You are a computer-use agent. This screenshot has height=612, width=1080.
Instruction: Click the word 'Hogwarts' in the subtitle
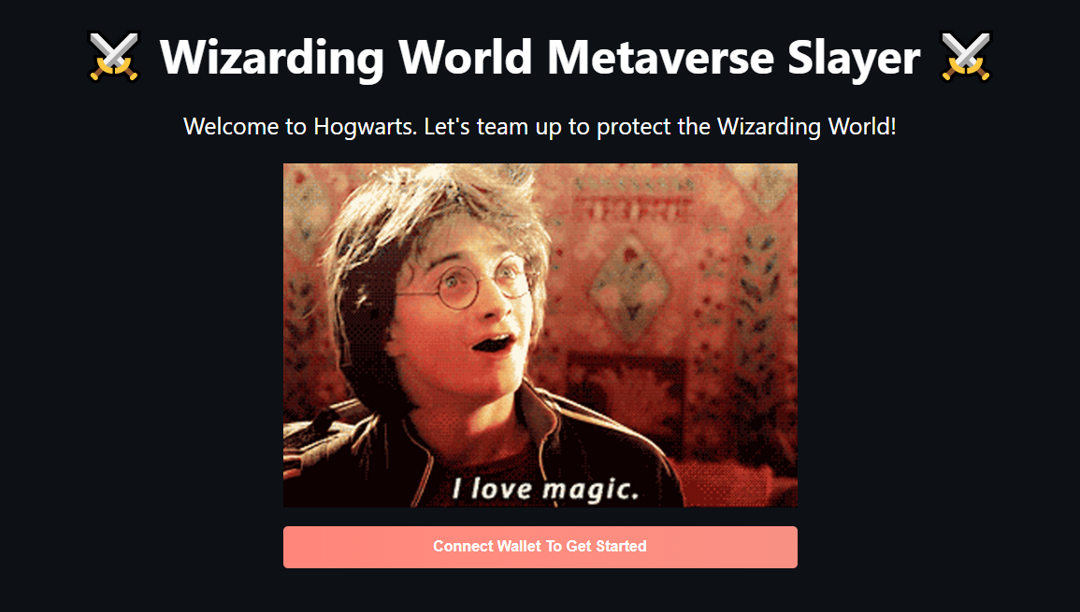365,127
